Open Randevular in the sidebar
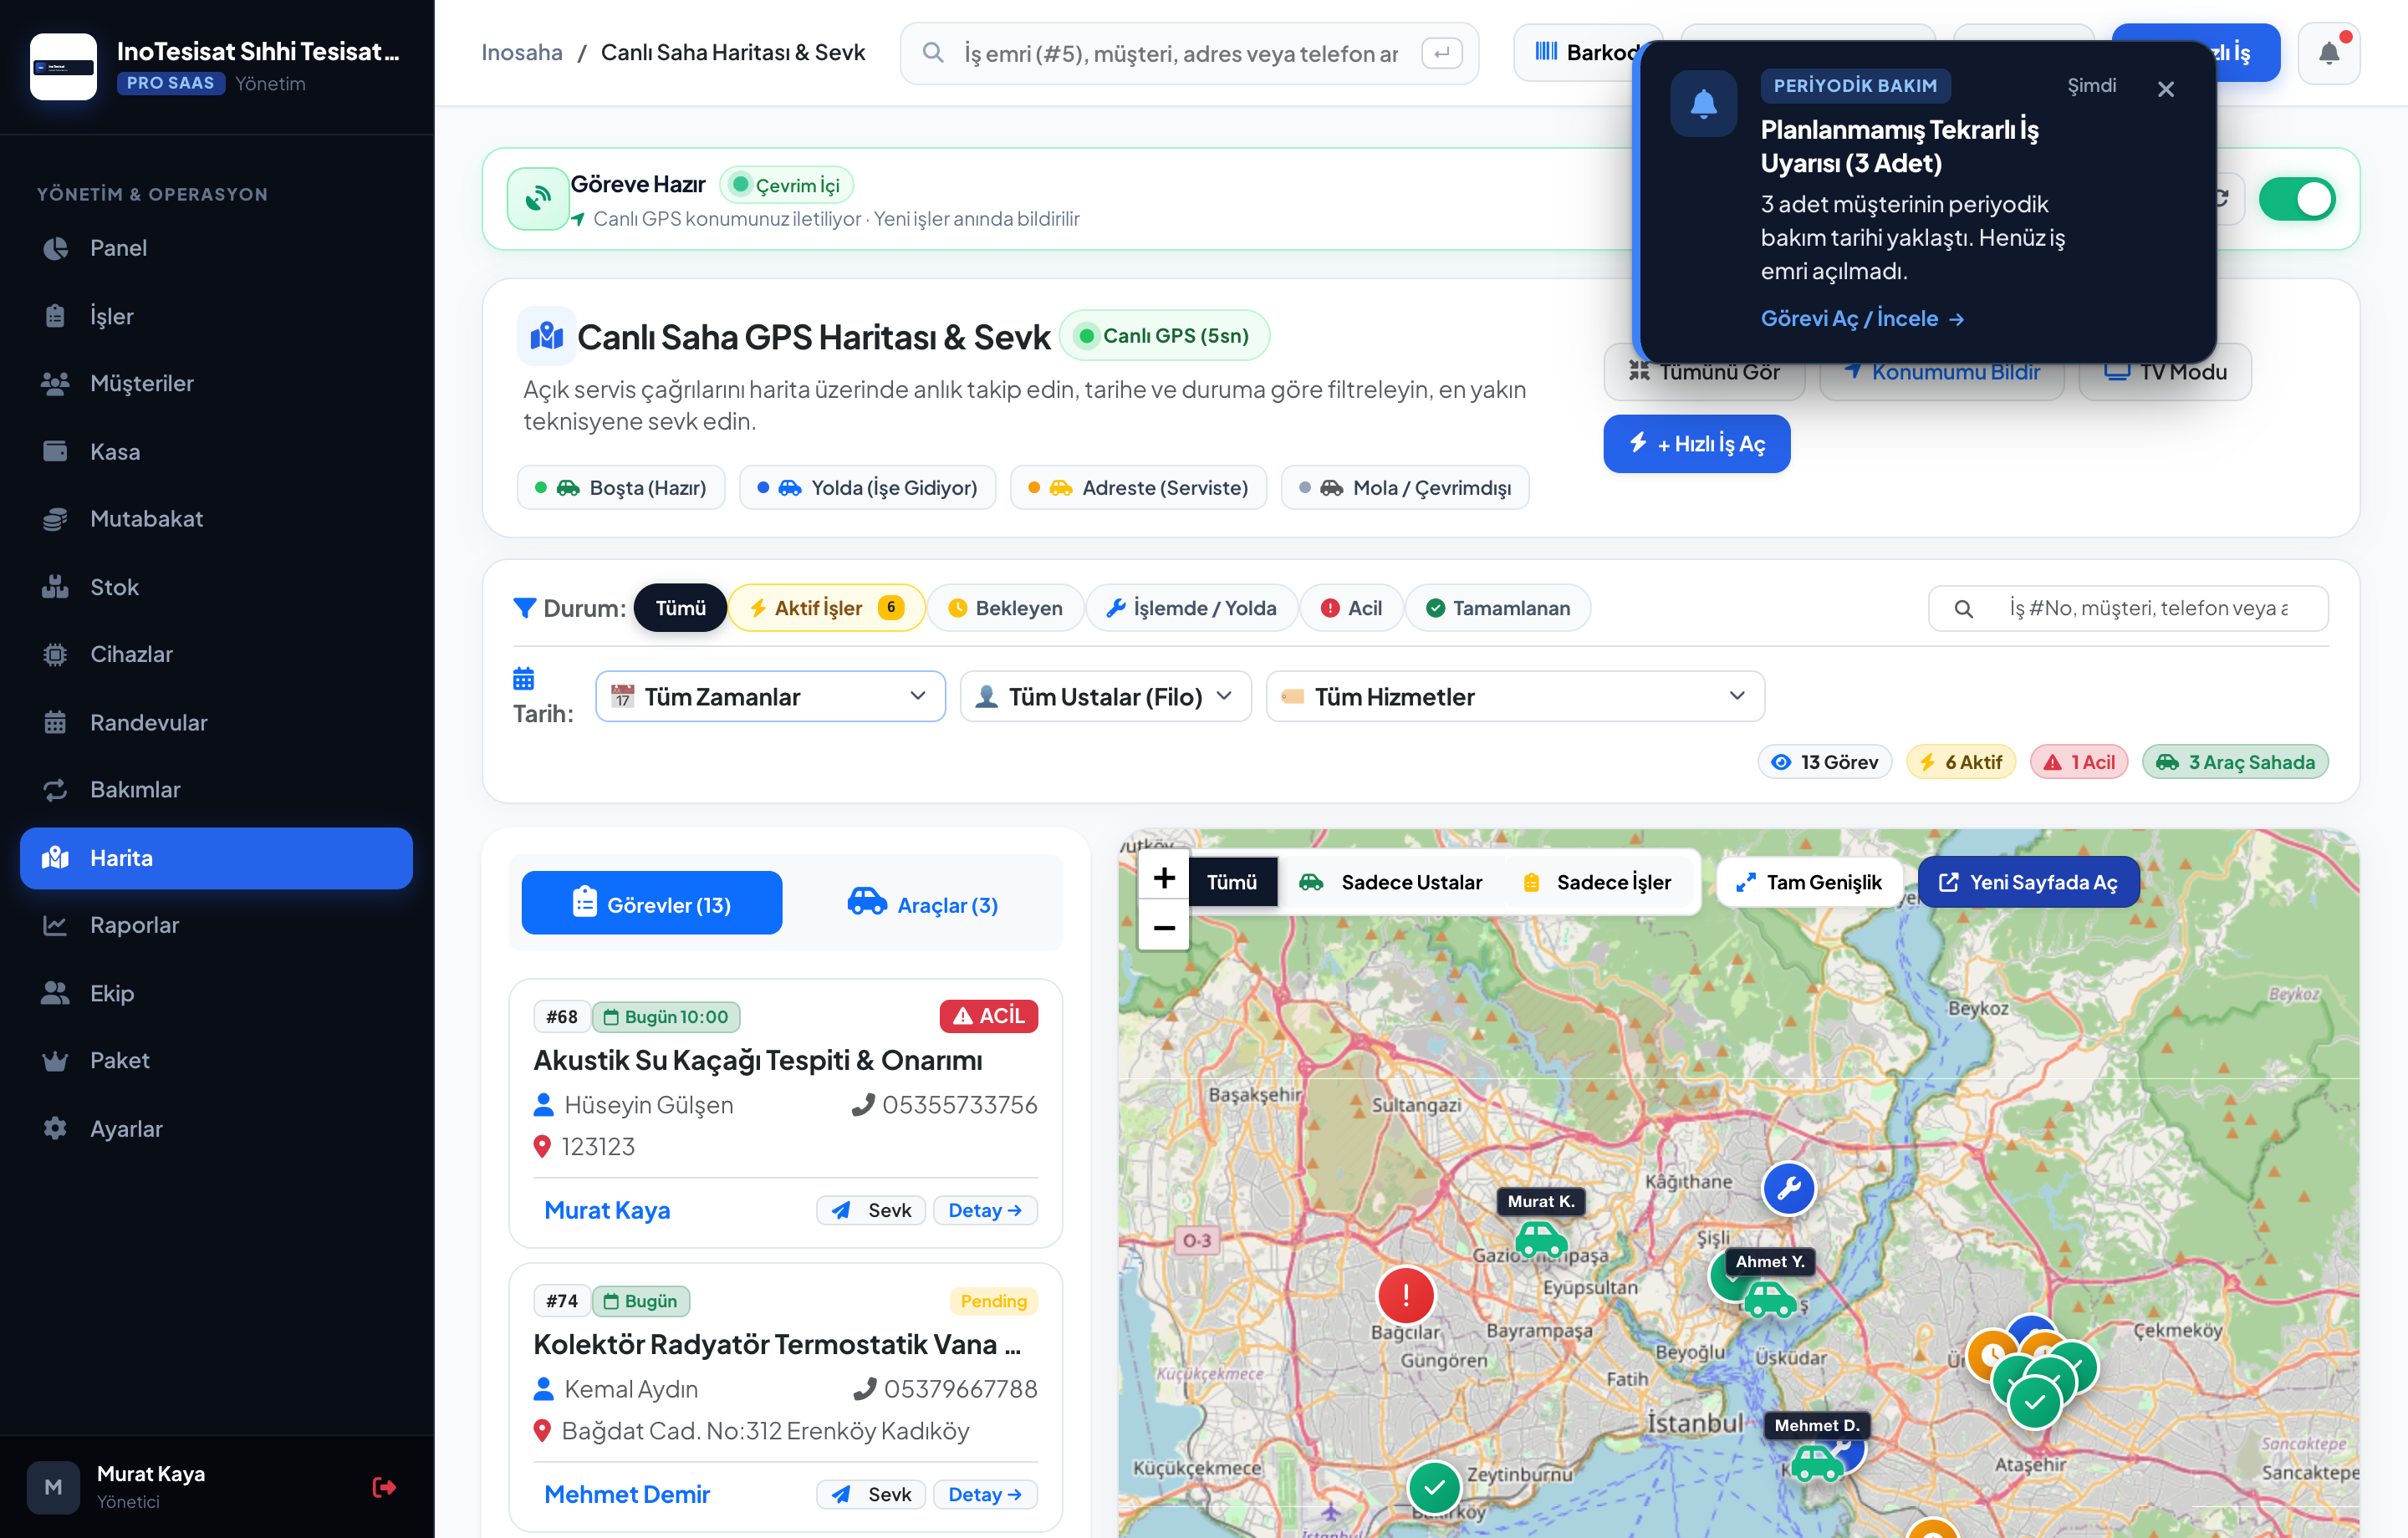 pyautogui.click(x=216, y=722)
